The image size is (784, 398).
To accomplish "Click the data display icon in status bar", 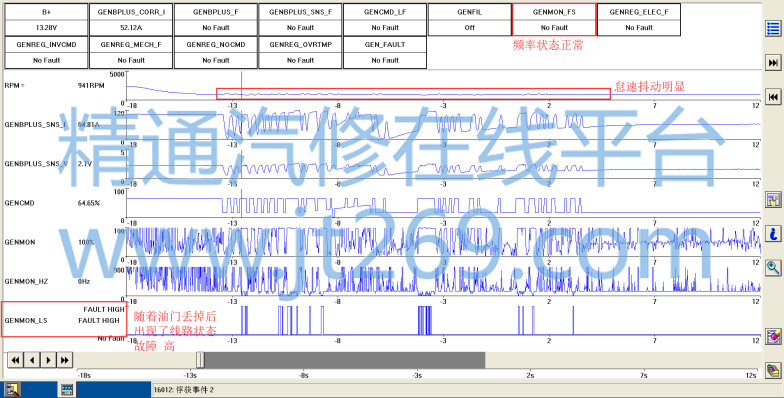I will point(66,390).
